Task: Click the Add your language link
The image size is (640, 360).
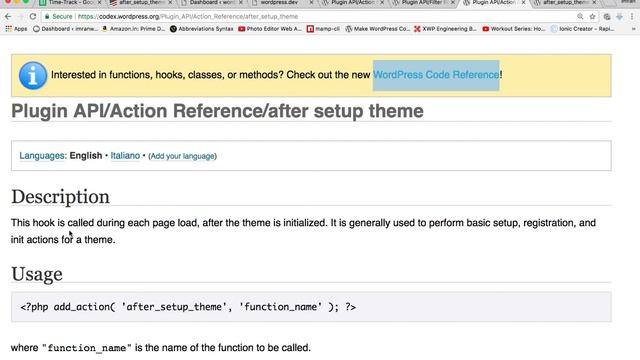Action: click(x=182, y=156)
